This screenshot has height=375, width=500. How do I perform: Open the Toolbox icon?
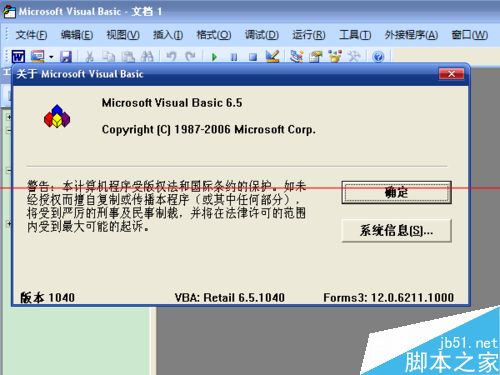pos(354,56)
